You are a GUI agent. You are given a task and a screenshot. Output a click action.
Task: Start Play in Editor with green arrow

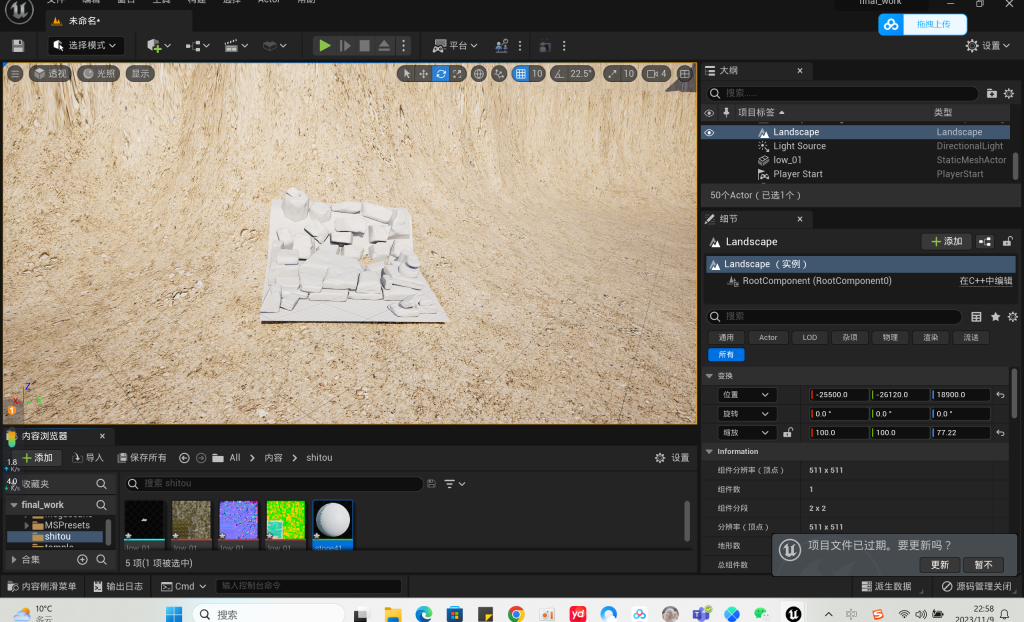click(x=325, y=46)
